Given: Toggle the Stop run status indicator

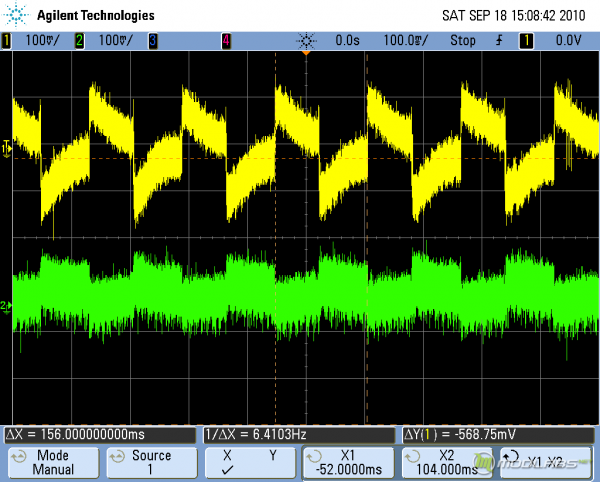Looking at the screenshot, I should [x=462, y=41].
